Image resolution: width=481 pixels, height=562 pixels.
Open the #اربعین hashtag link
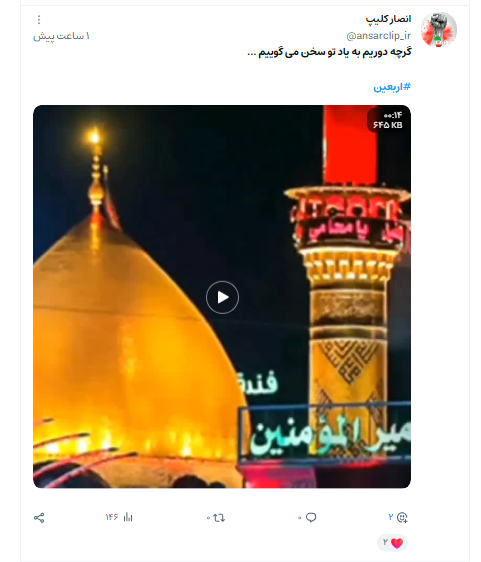pos(392,87)
